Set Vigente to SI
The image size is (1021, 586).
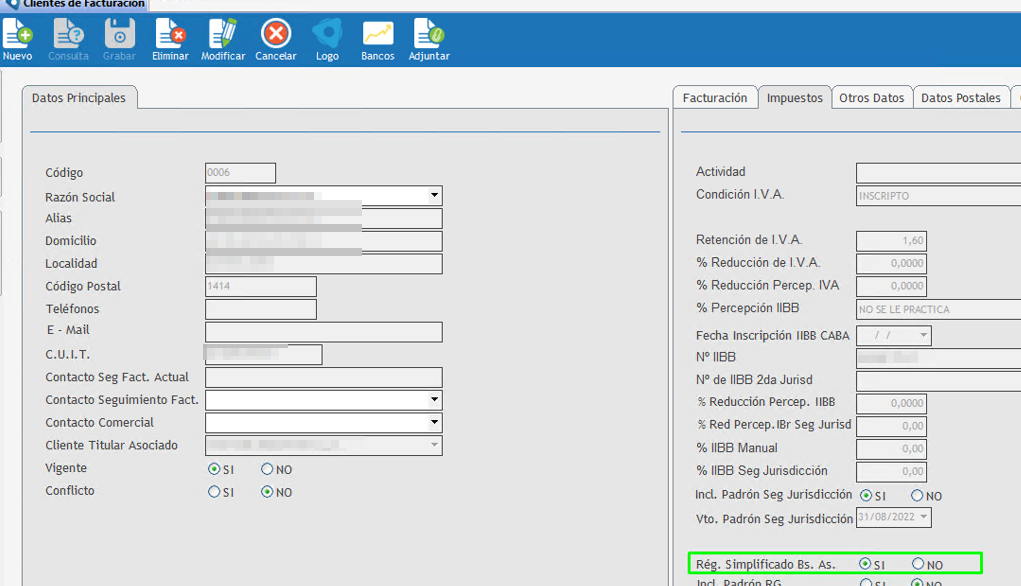click(214, 469)
